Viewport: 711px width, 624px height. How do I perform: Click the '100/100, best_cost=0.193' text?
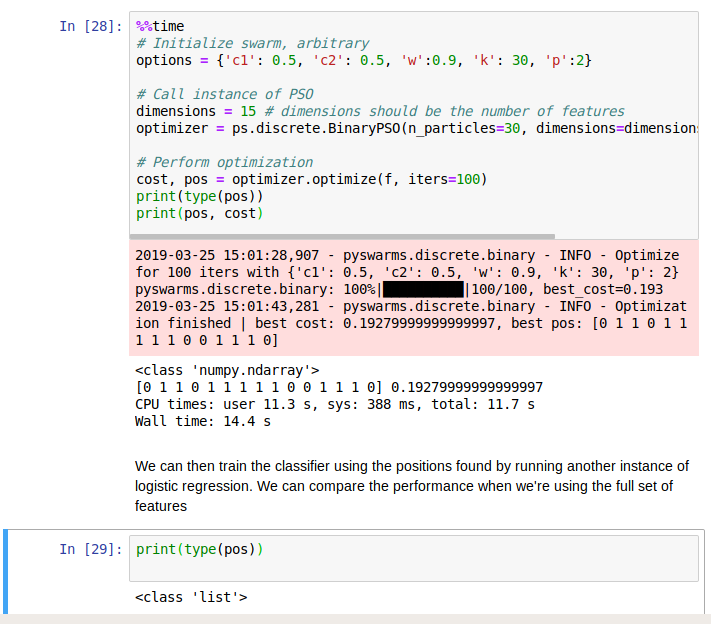click(x=567, y=289)
